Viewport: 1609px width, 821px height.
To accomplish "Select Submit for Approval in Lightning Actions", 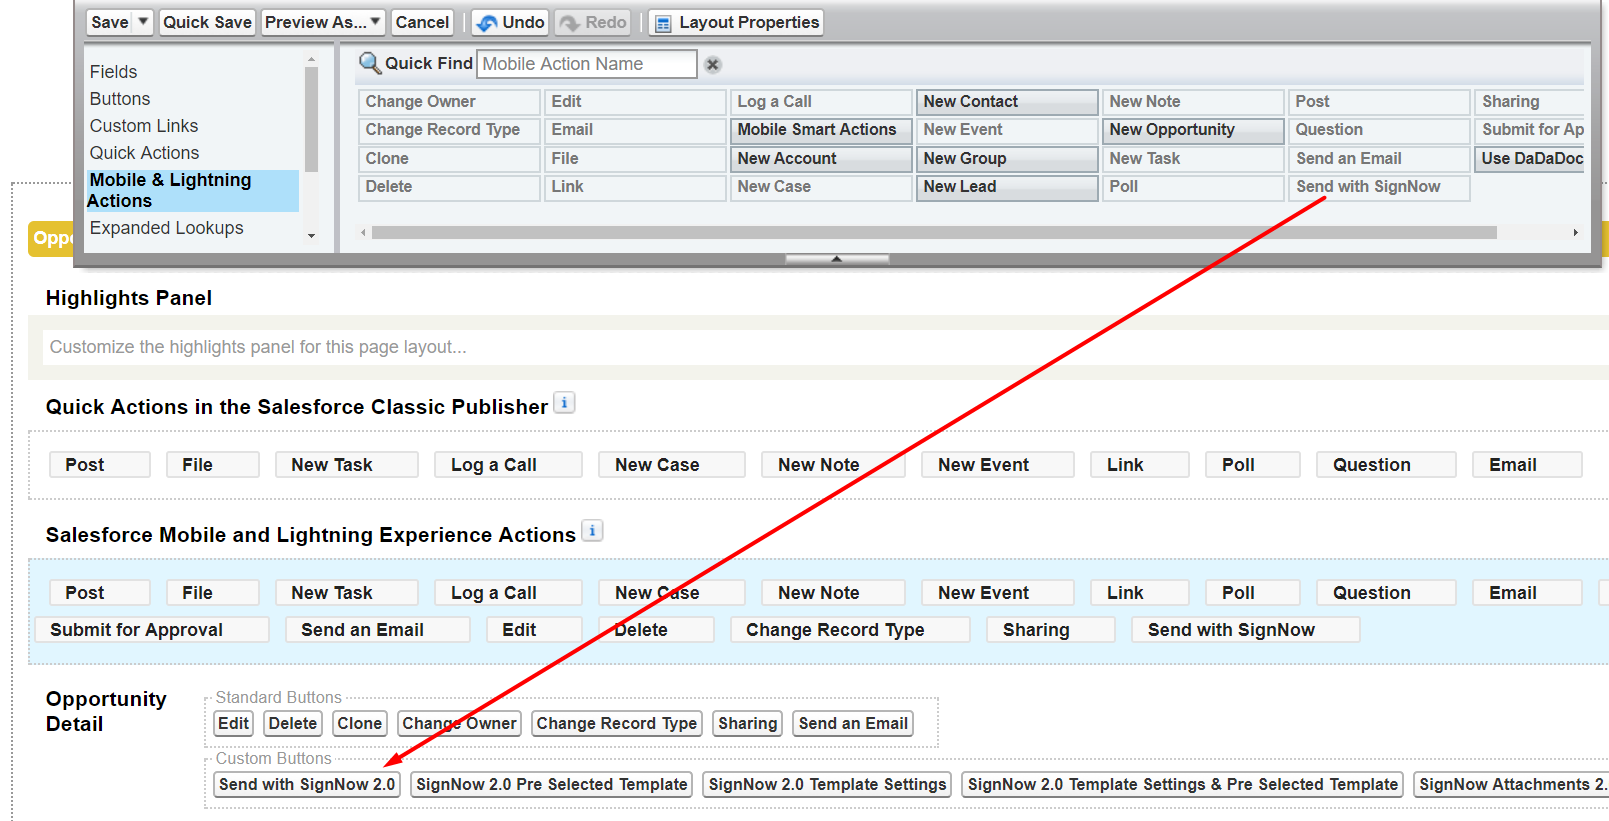I will [x=152, y=630].
